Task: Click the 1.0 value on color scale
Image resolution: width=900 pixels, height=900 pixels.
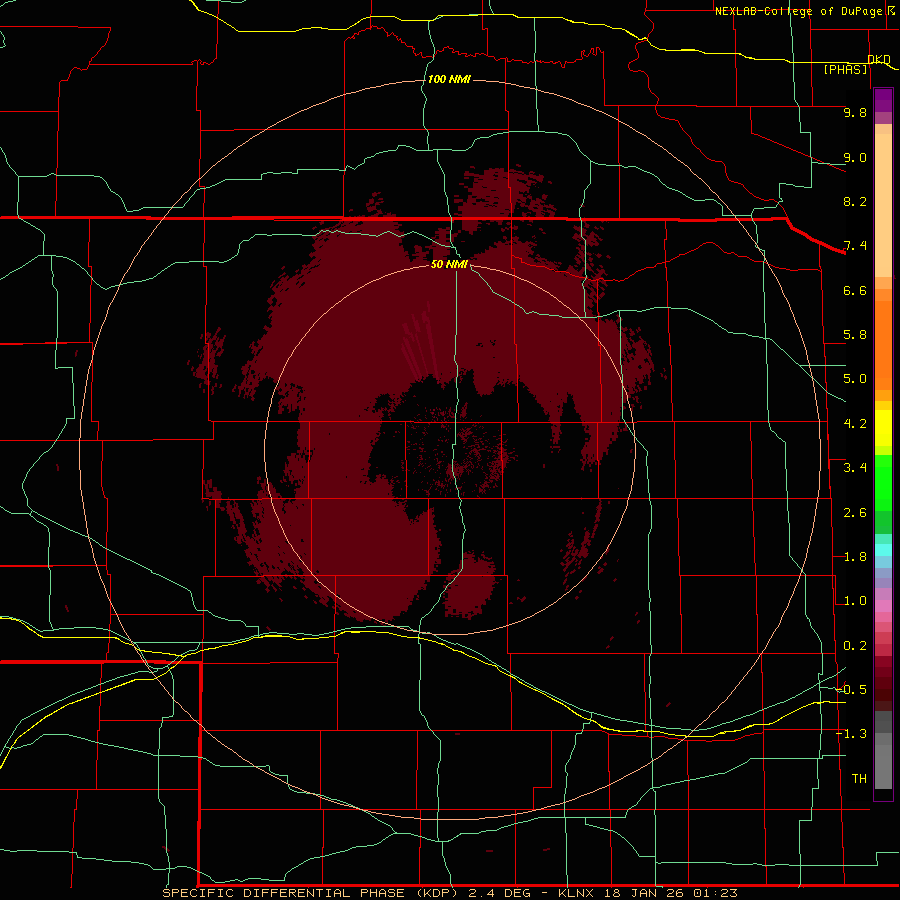Action: (x=855, y=601)
